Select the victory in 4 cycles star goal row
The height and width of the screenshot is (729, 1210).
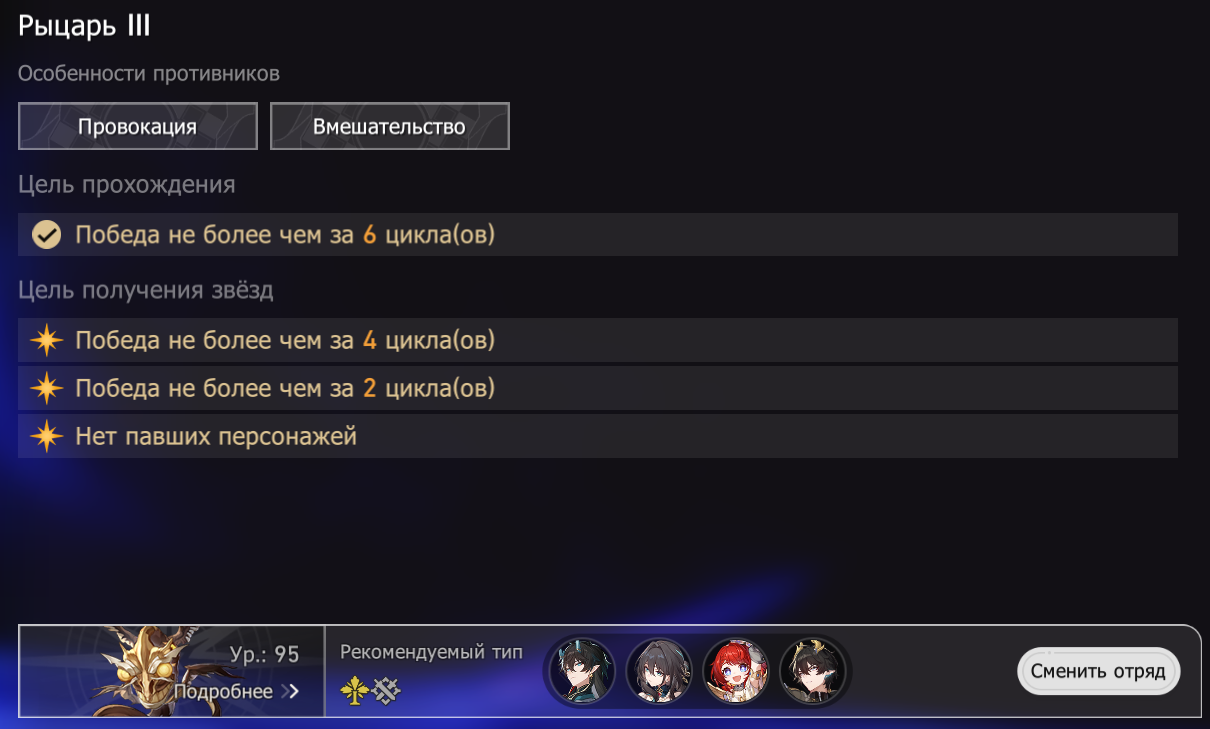point(598,340)
